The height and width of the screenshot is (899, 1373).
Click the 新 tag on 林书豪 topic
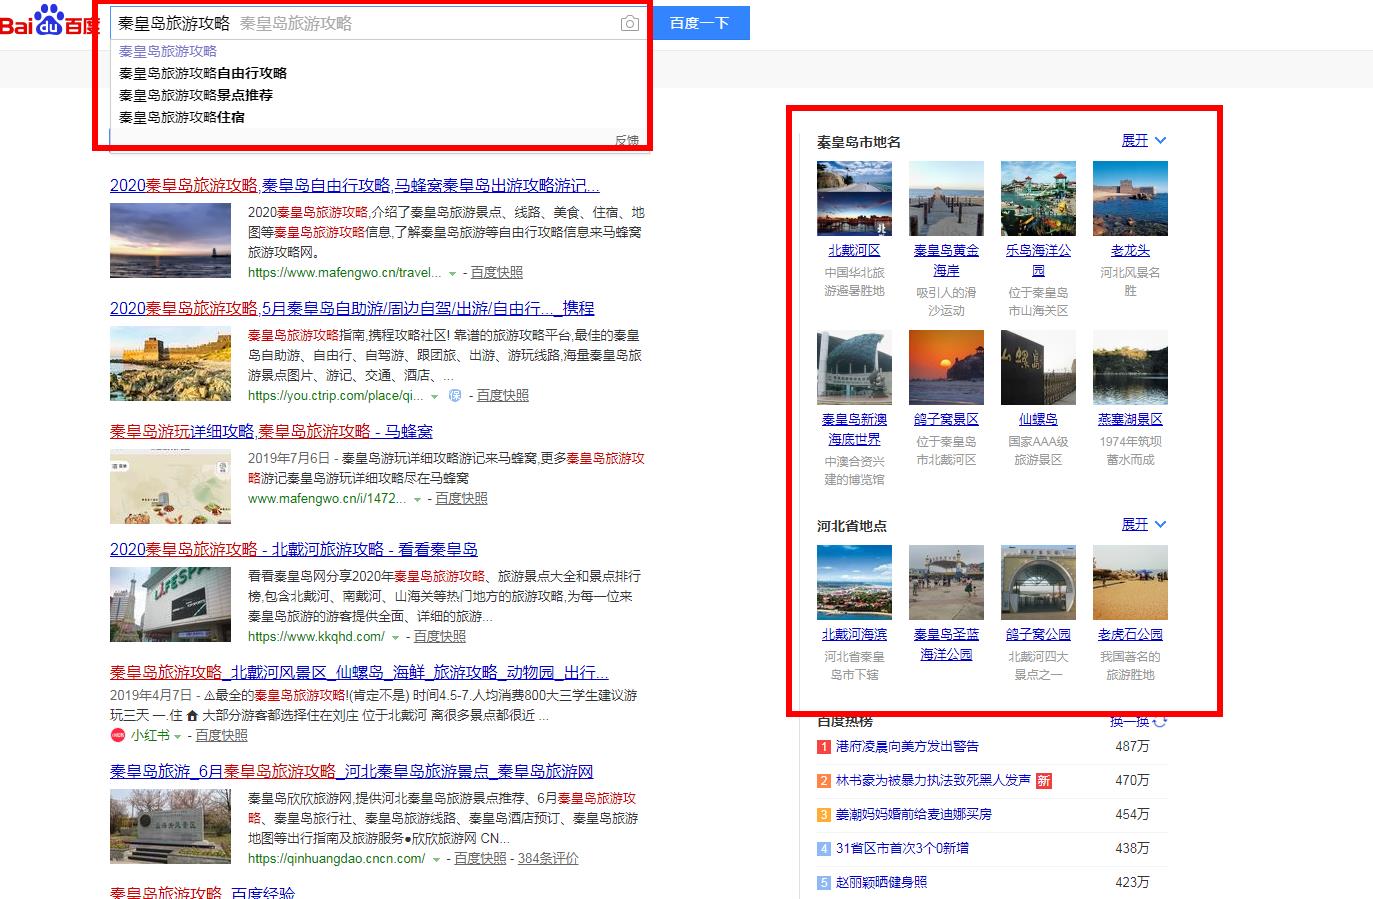pos(1043,780)
